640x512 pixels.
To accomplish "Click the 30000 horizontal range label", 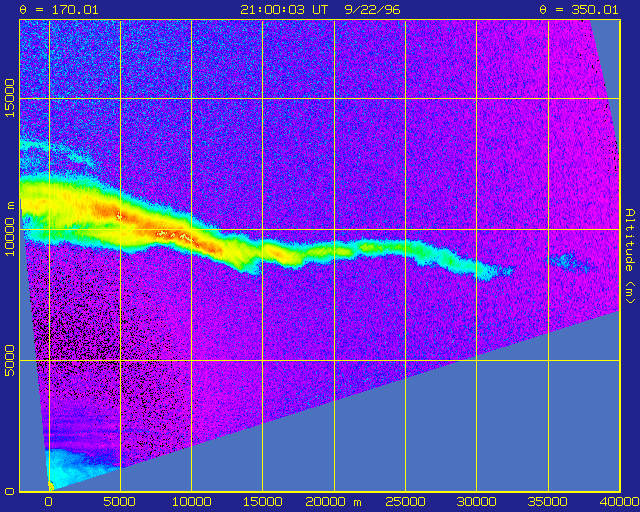I will coord(476,502).
